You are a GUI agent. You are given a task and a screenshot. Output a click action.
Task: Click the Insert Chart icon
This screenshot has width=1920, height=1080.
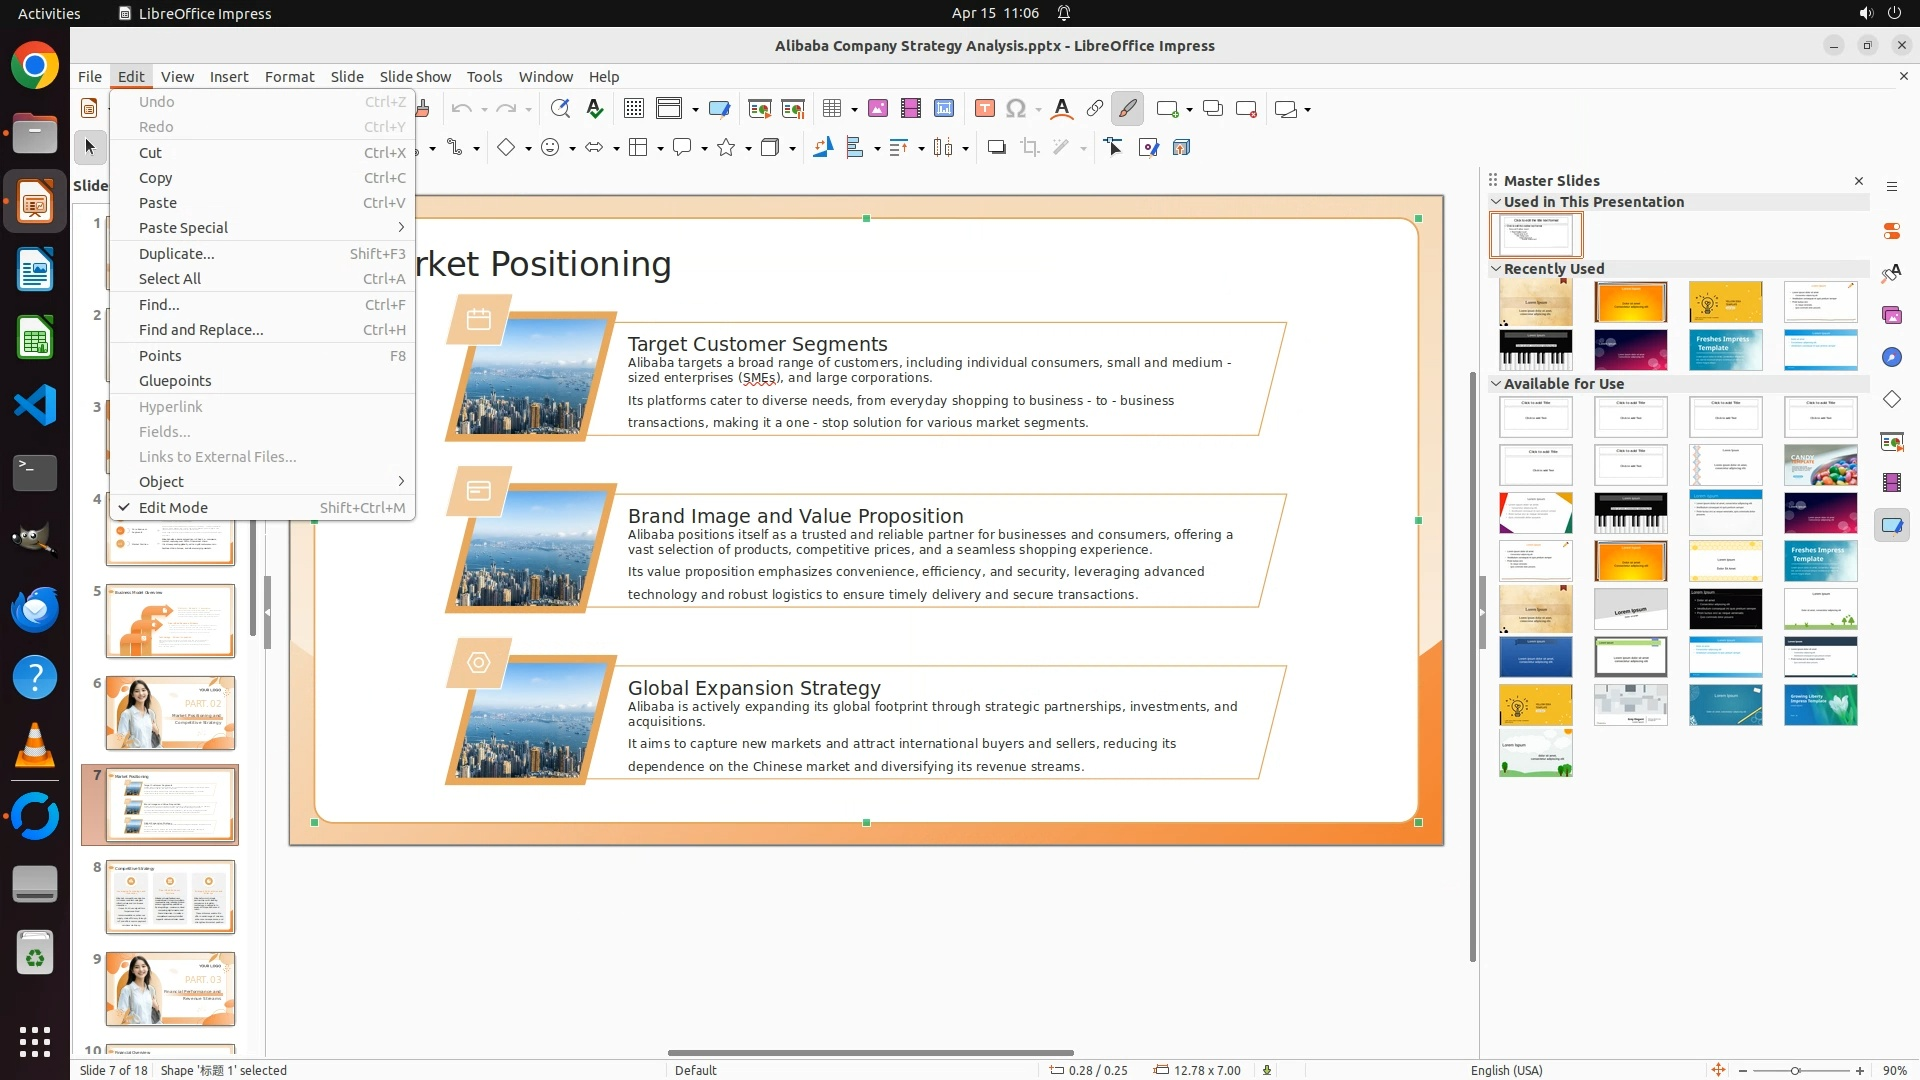coord(943,109)
